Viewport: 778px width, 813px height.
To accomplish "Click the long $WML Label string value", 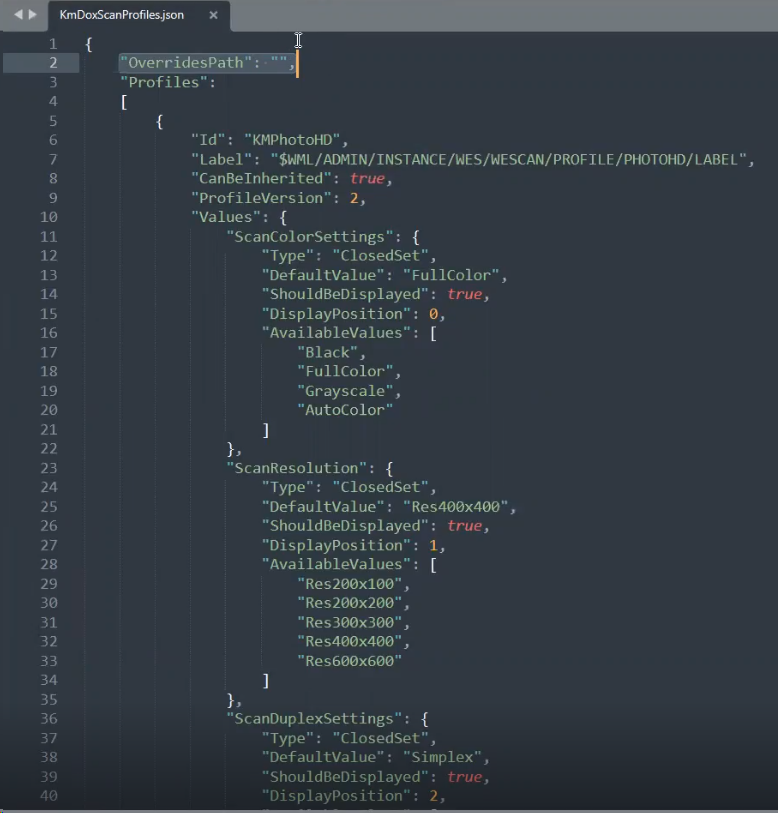I will tap(504, 160).
